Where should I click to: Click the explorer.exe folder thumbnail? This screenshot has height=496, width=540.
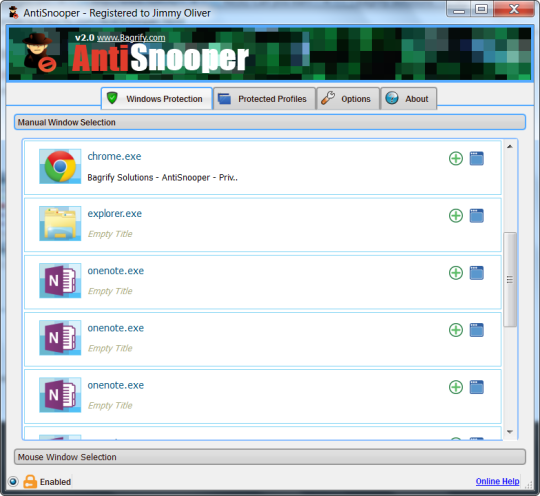click(60, 224)
